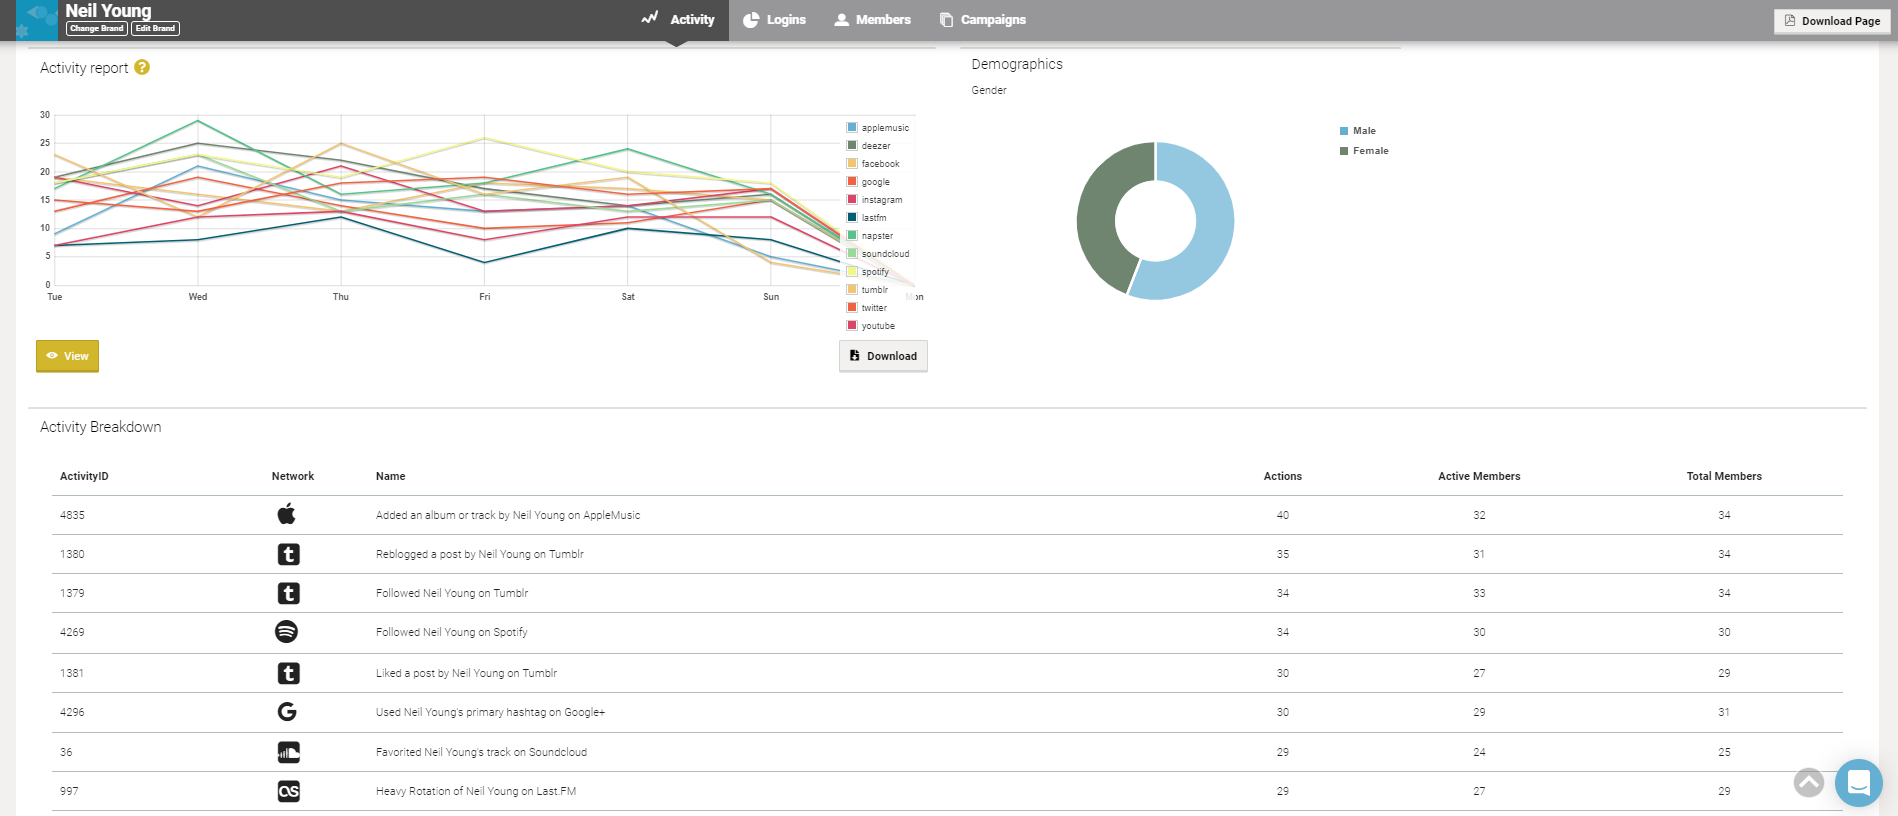This screenshot has height=816, width=1898.
Task: Select 'Added an album or track' AppleMusic row
Action: (947, 515)
